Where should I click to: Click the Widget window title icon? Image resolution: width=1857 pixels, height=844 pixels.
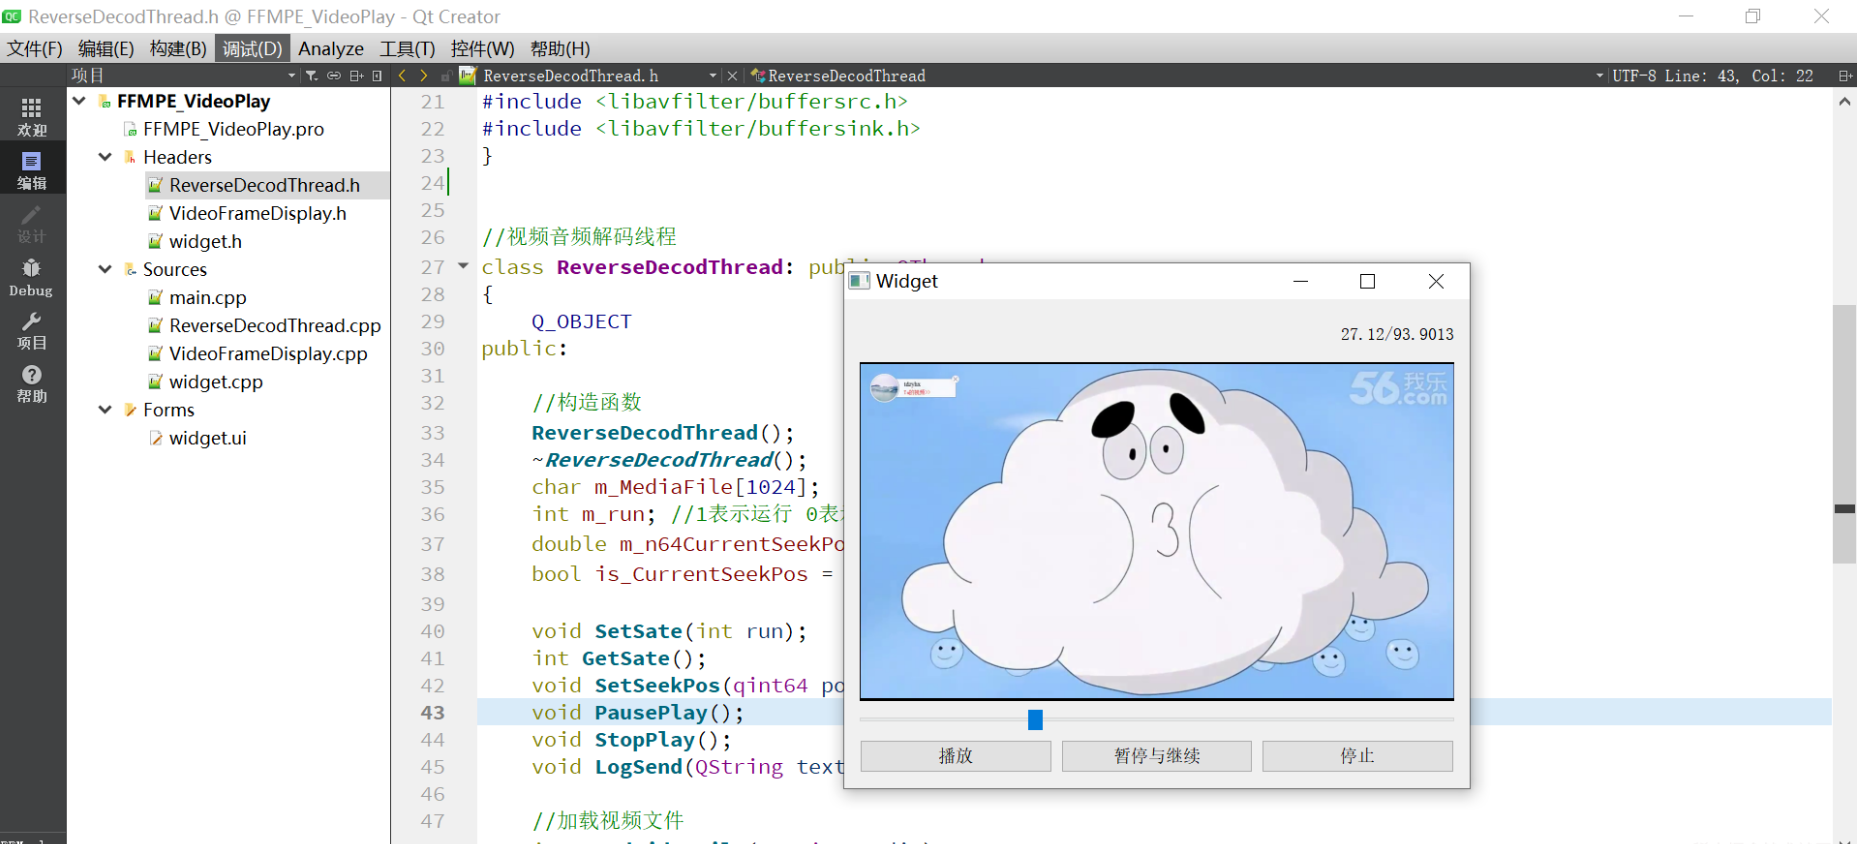[x=859, y=281]
